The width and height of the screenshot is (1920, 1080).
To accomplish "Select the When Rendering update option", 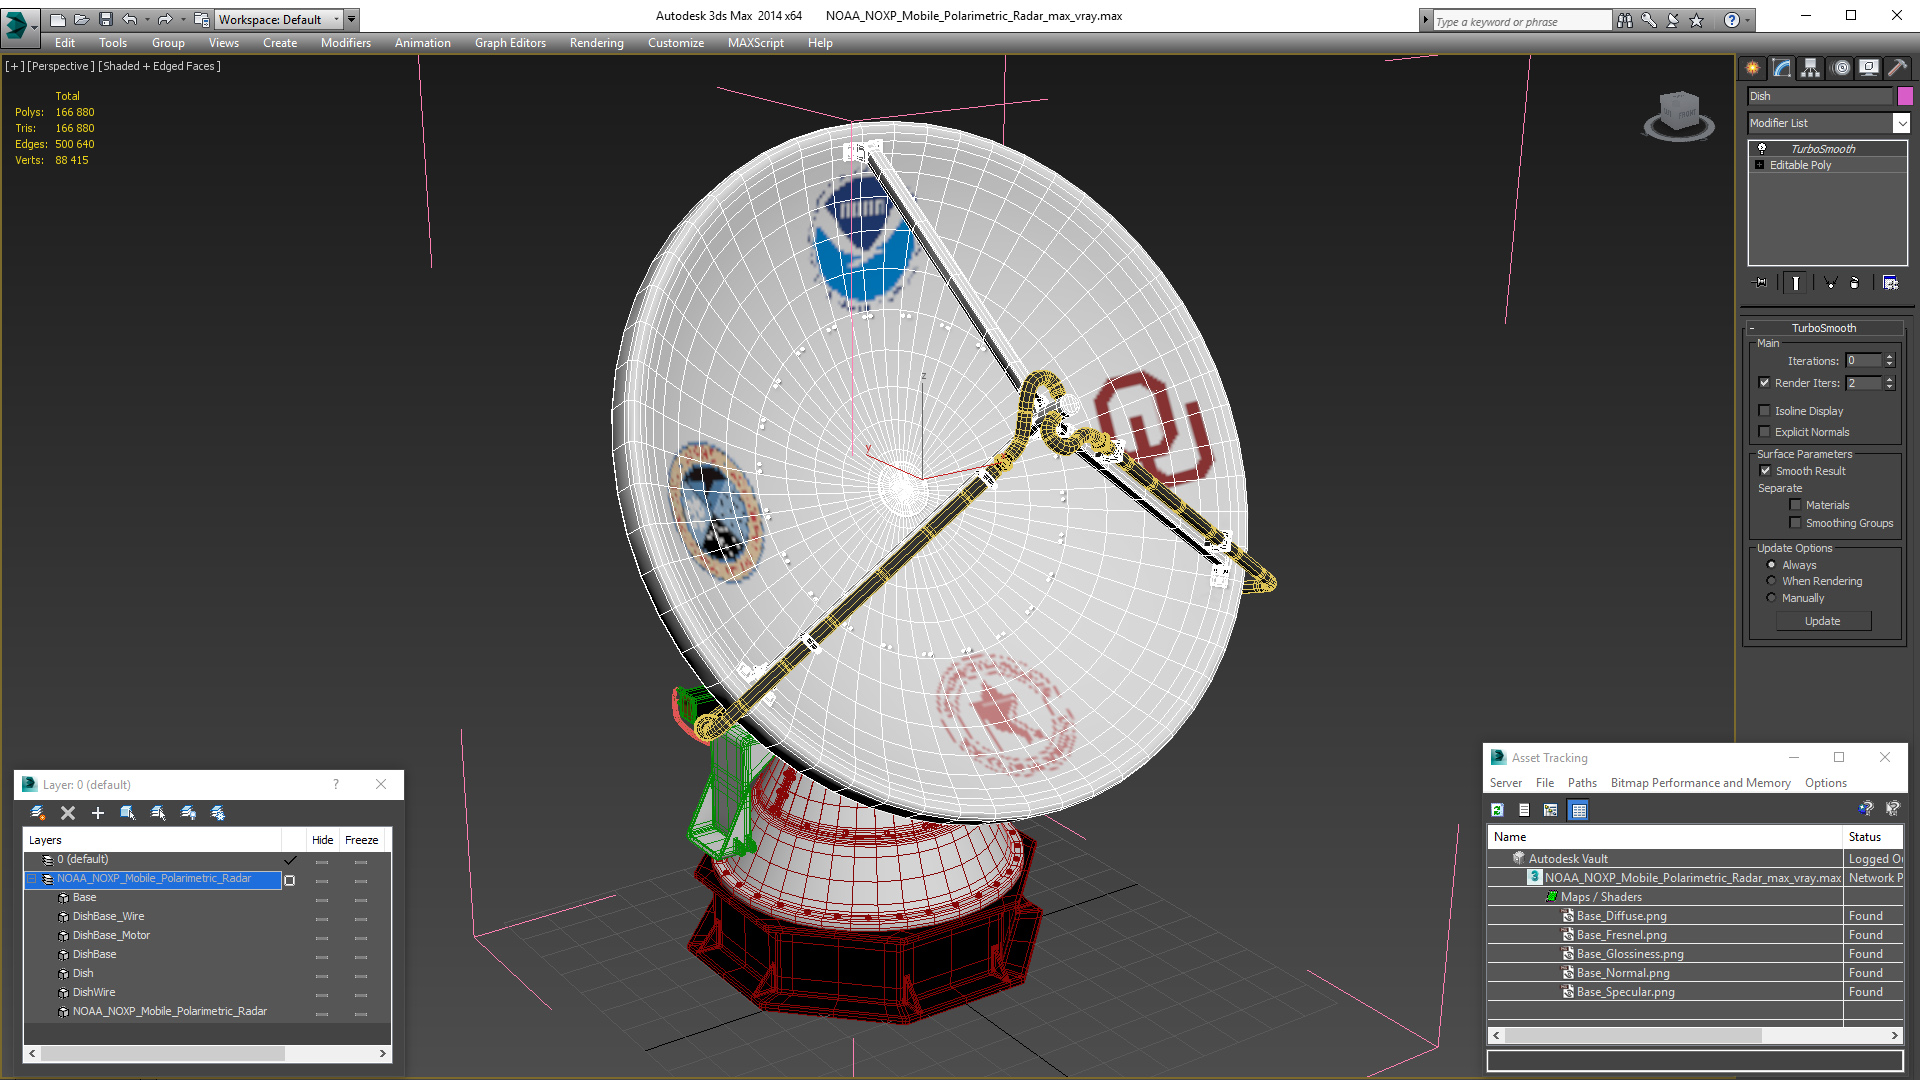I will [x=1771, y=581].
